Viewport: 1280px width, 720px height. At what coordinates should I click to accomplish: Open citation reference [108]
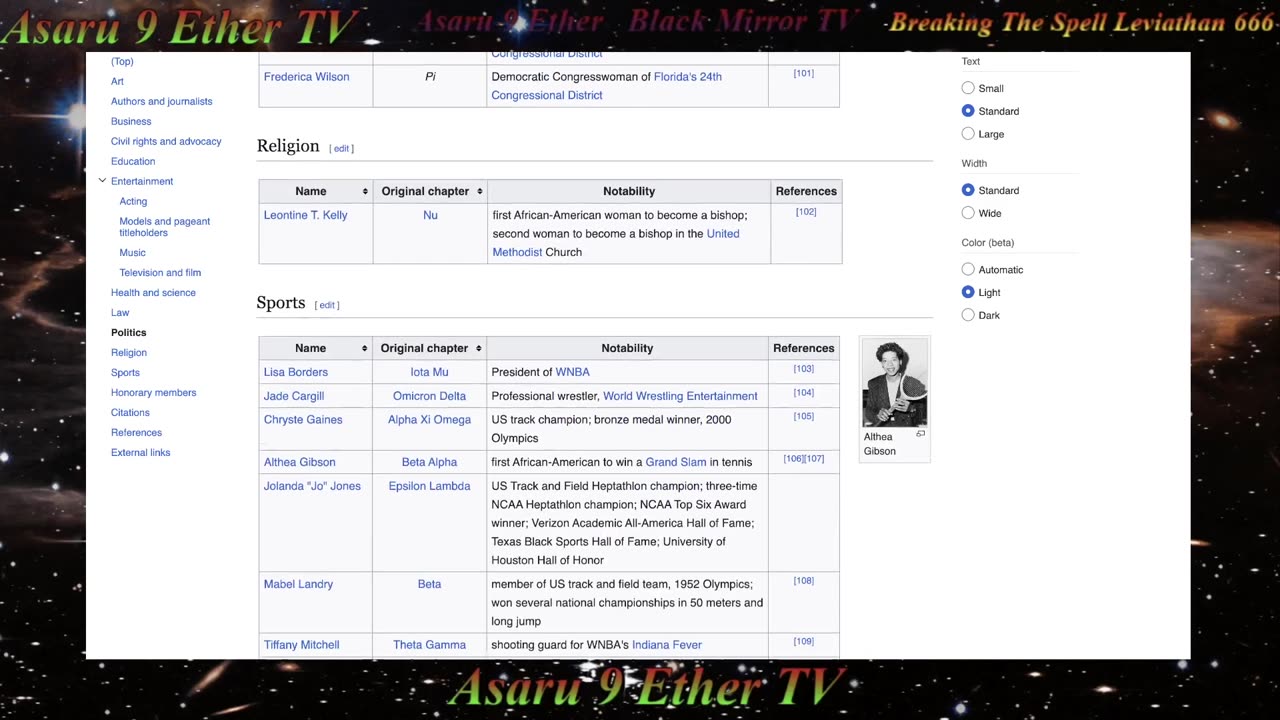pyautogui.click(x=803, y=581)
